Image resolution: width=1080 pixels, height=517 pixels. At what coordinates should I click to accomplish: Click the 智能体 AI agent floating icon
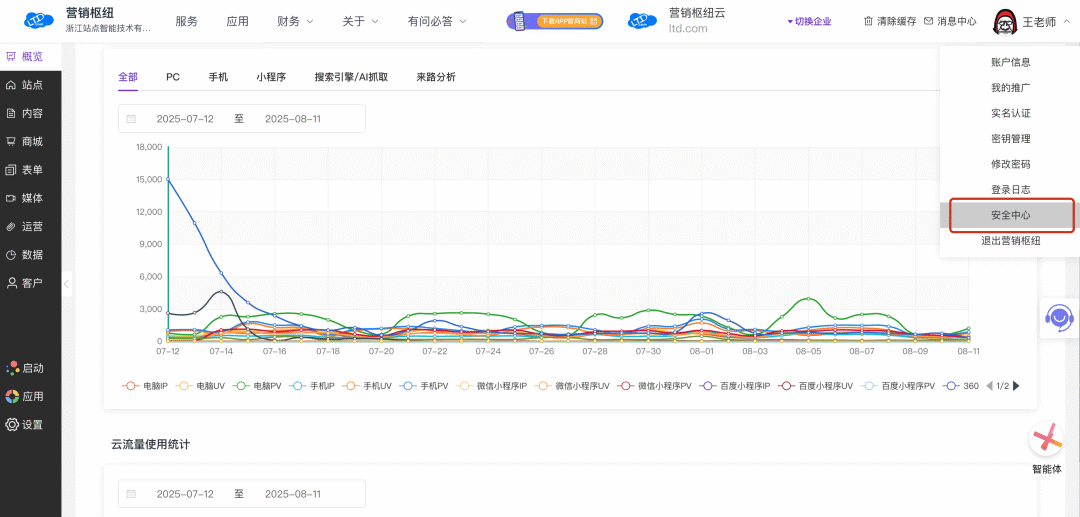pyautogui.click(x=1046, y=439)
